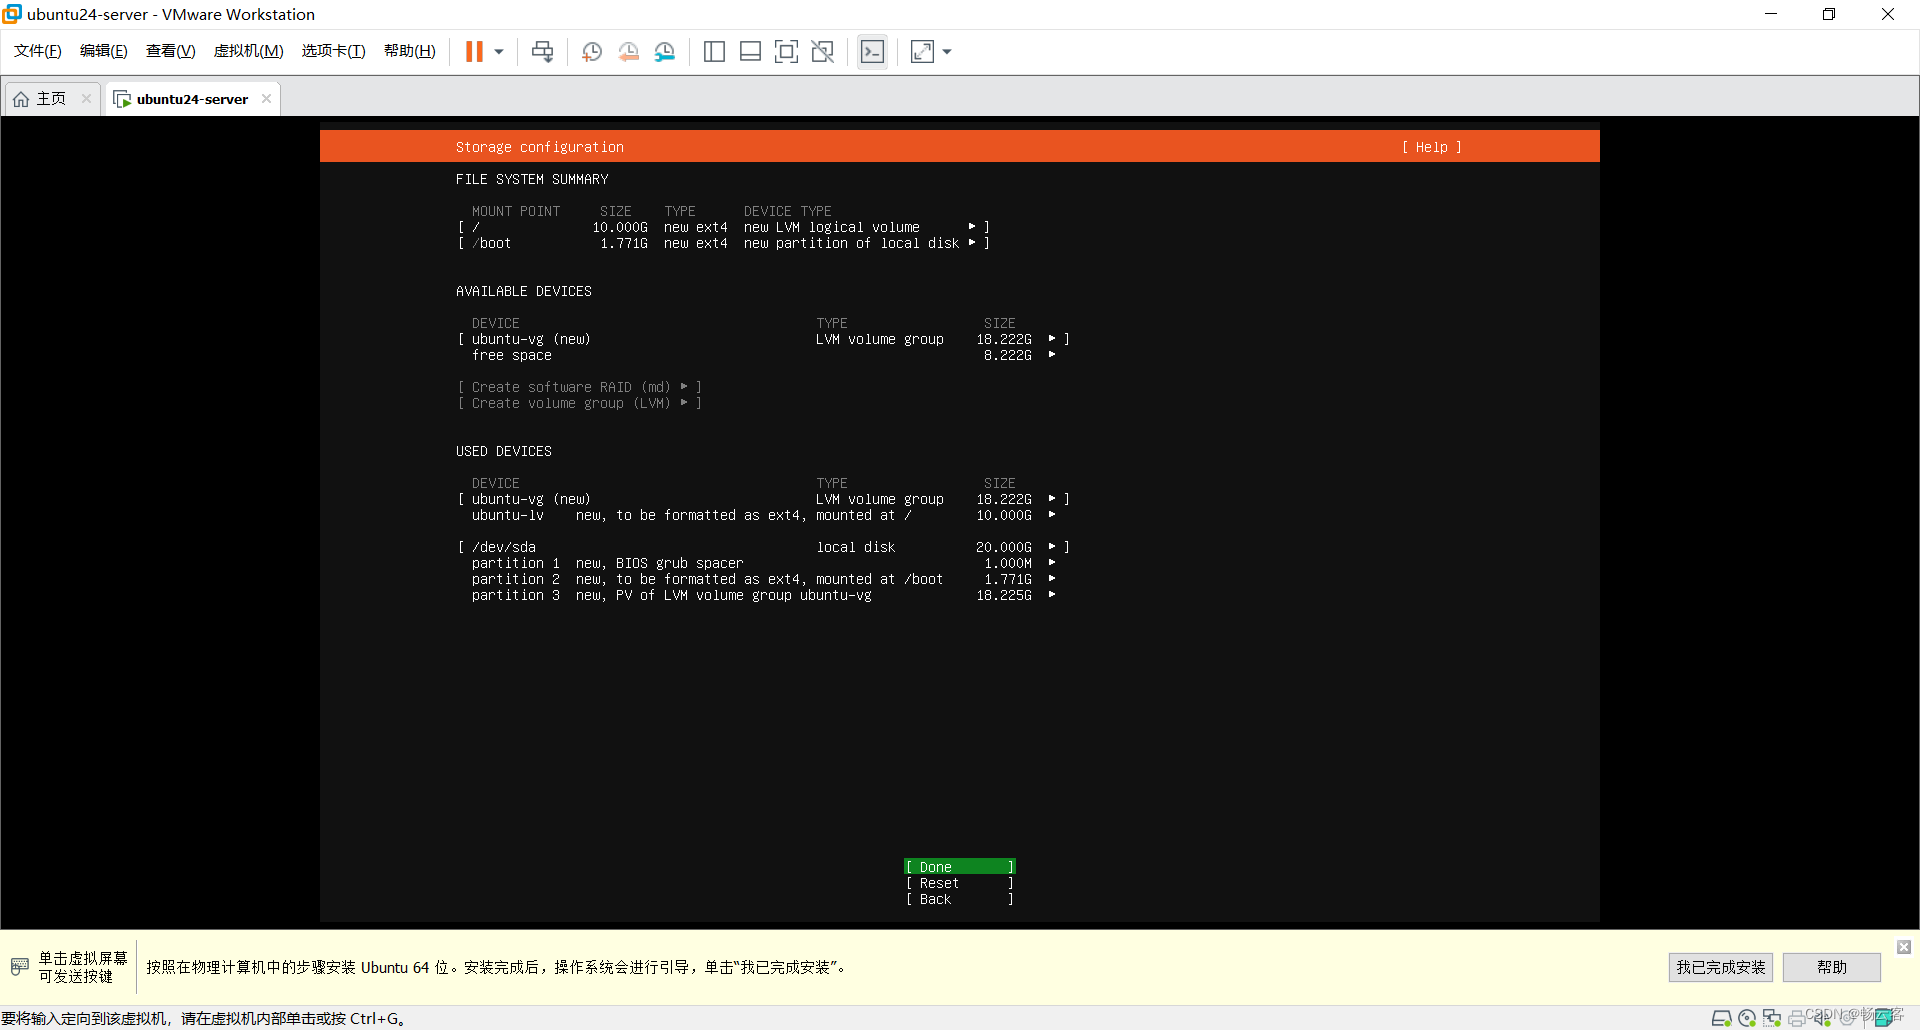Dismiss the yellow install hint bar

[x=1904, y=946]
